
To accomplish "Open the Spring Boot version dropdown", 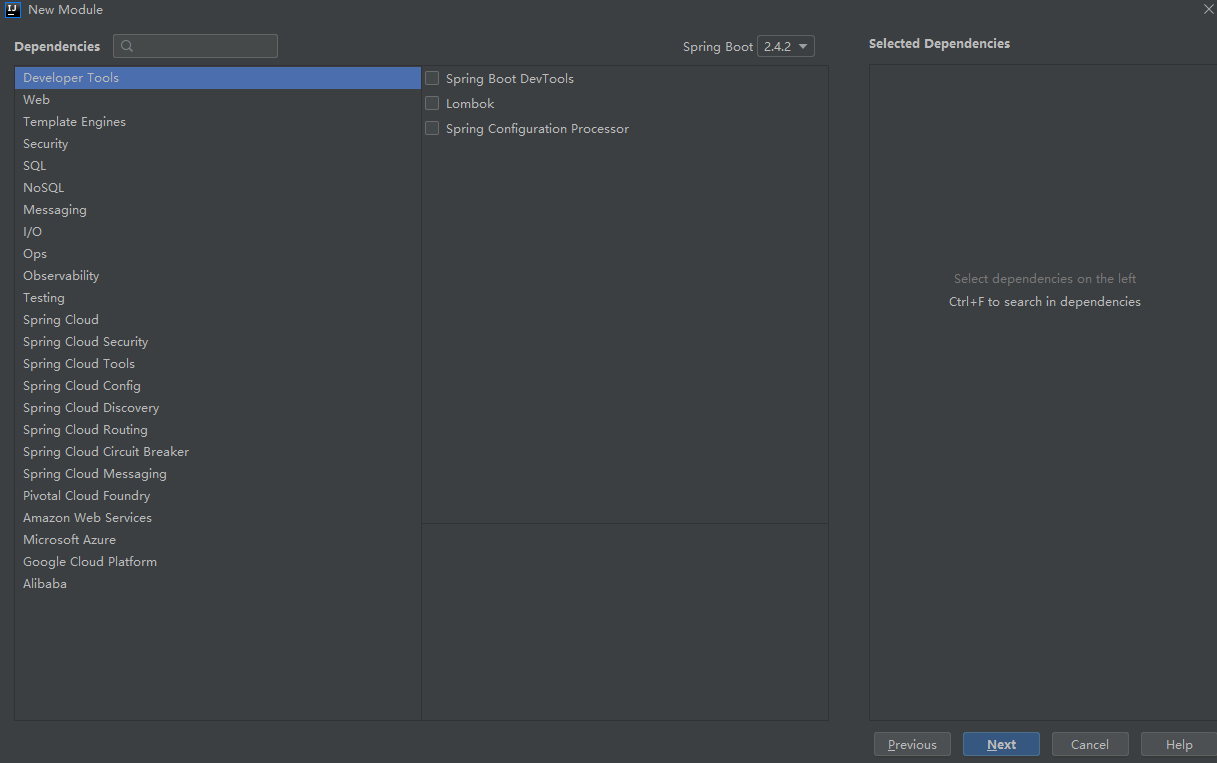I will (786, 46).
